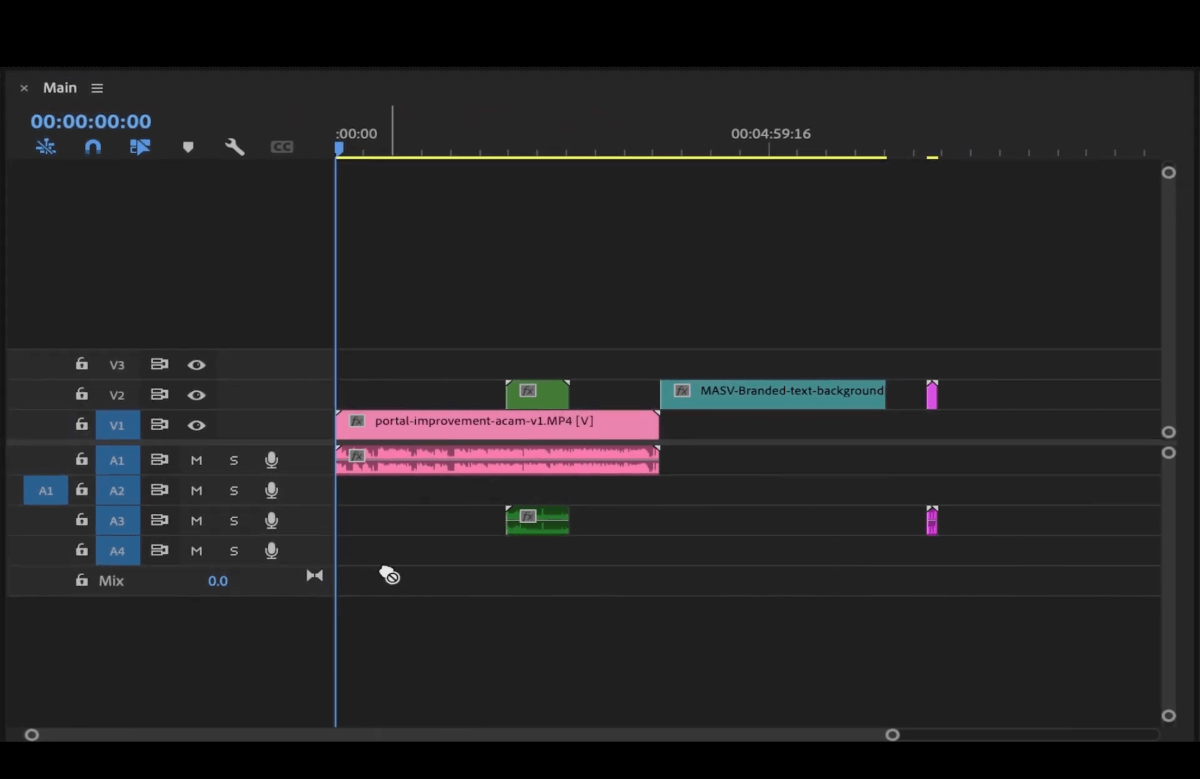Solo audio track A3

point(234,520)
